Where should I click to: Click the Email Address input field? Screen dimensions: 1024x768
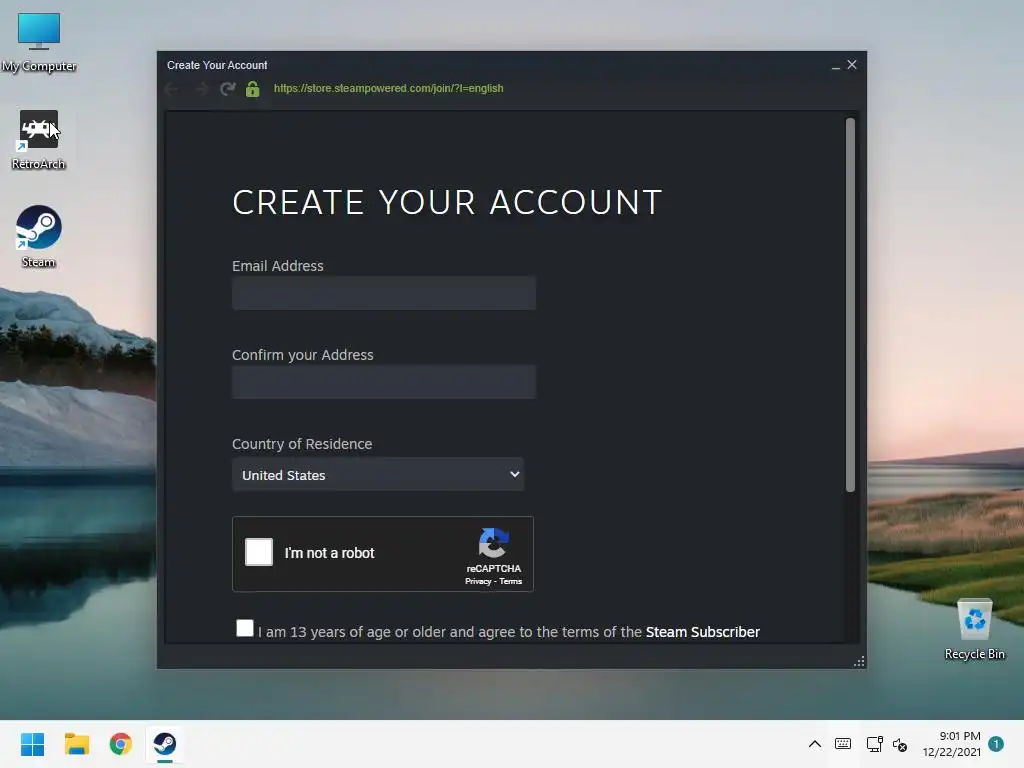tap(384, 293)
